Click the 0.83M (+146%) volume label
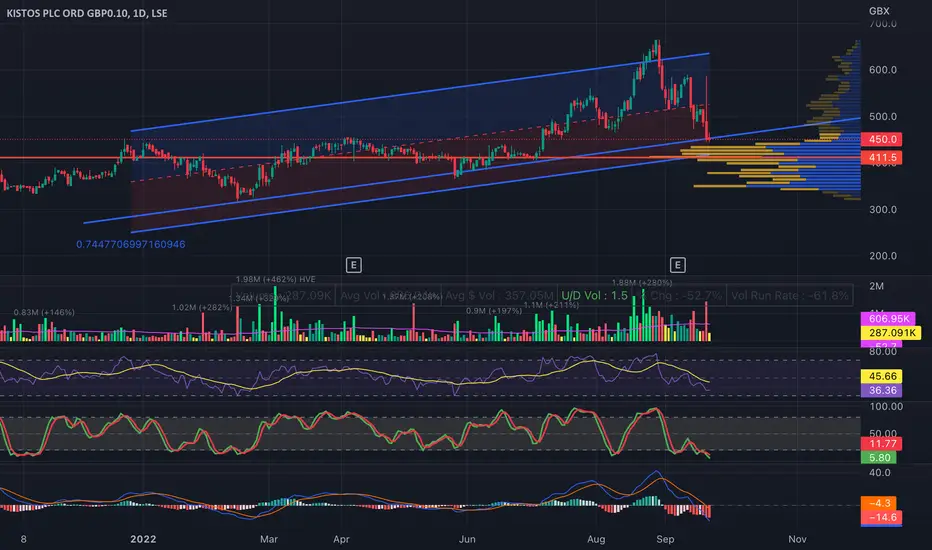 pyautogui.click(x=44, y=312)
